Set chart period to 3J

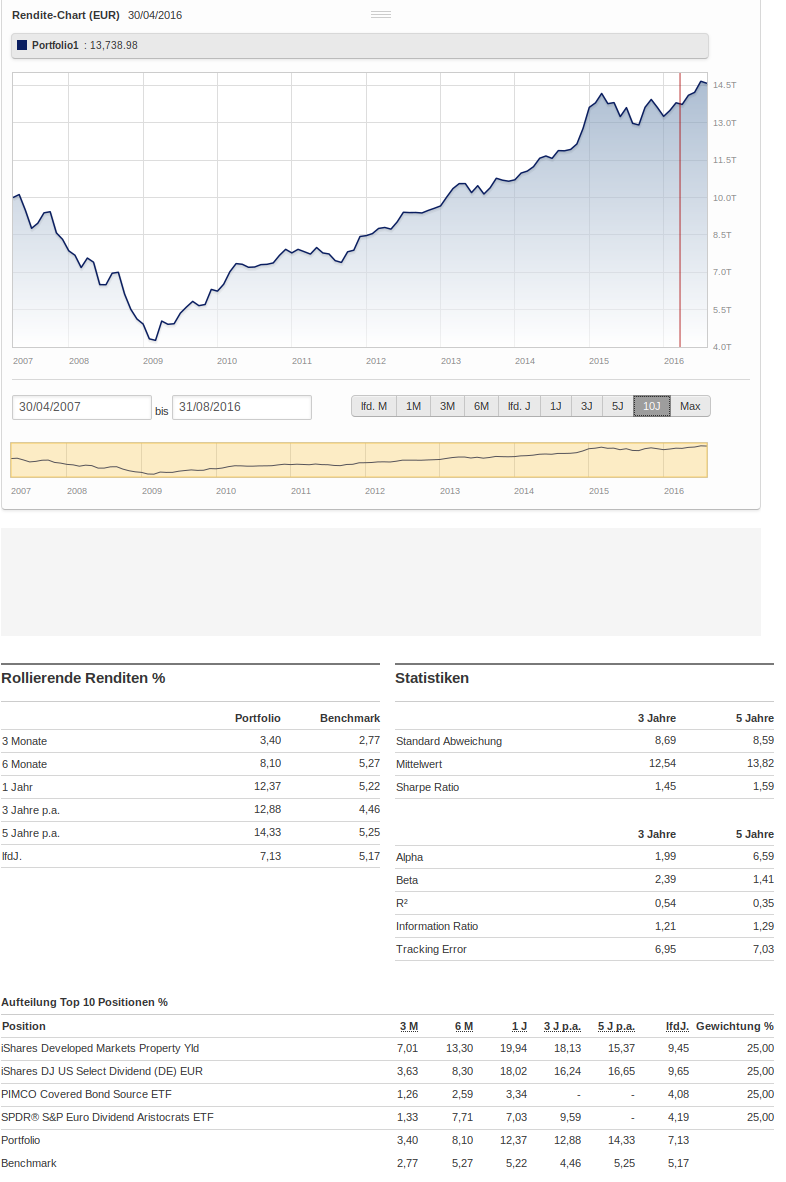[587, 406]
